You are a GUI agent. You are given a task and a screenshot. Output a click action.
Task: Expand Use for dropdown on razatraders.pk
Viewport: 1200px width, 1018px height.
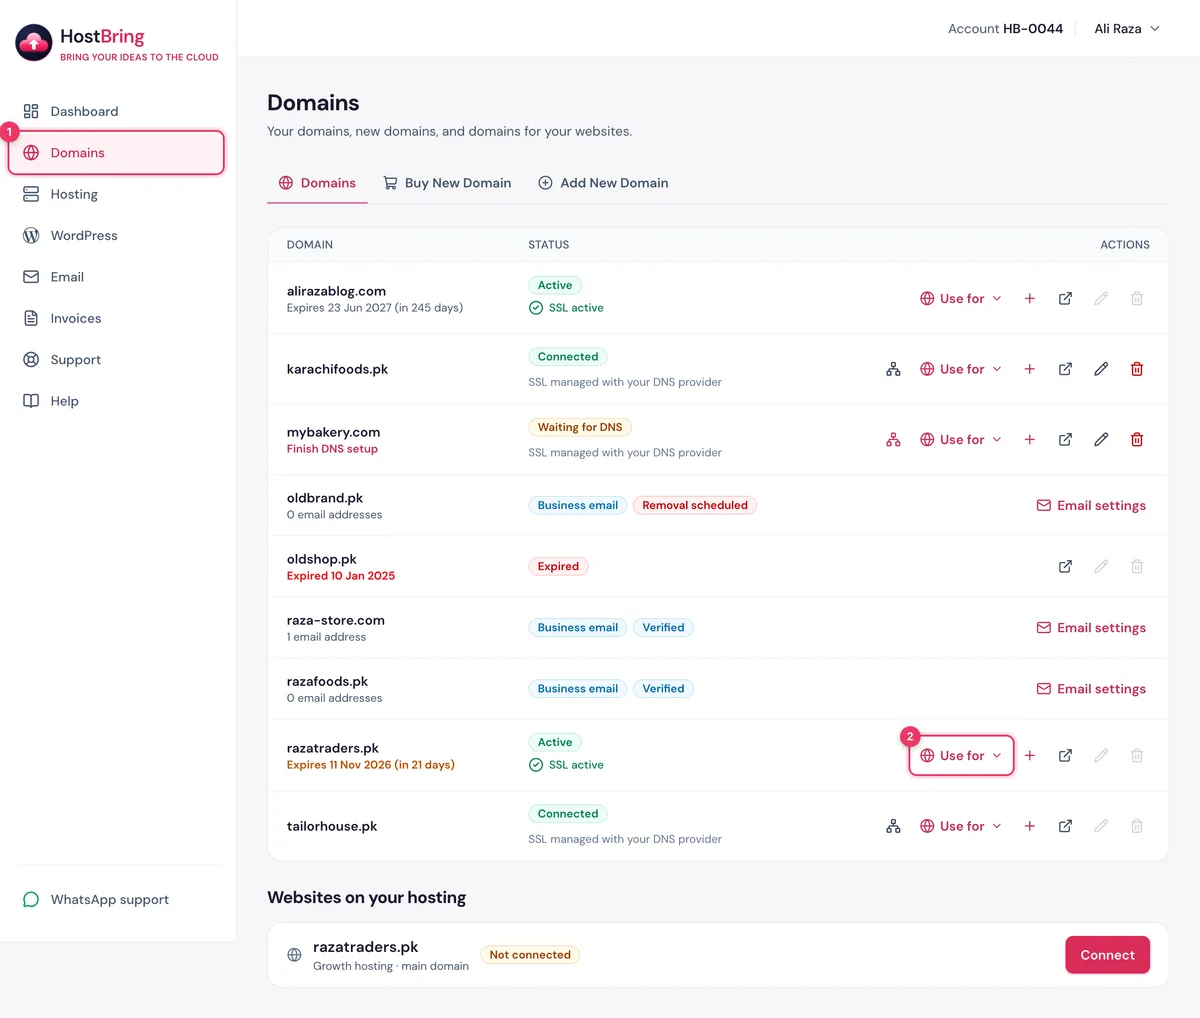[961, 756]
